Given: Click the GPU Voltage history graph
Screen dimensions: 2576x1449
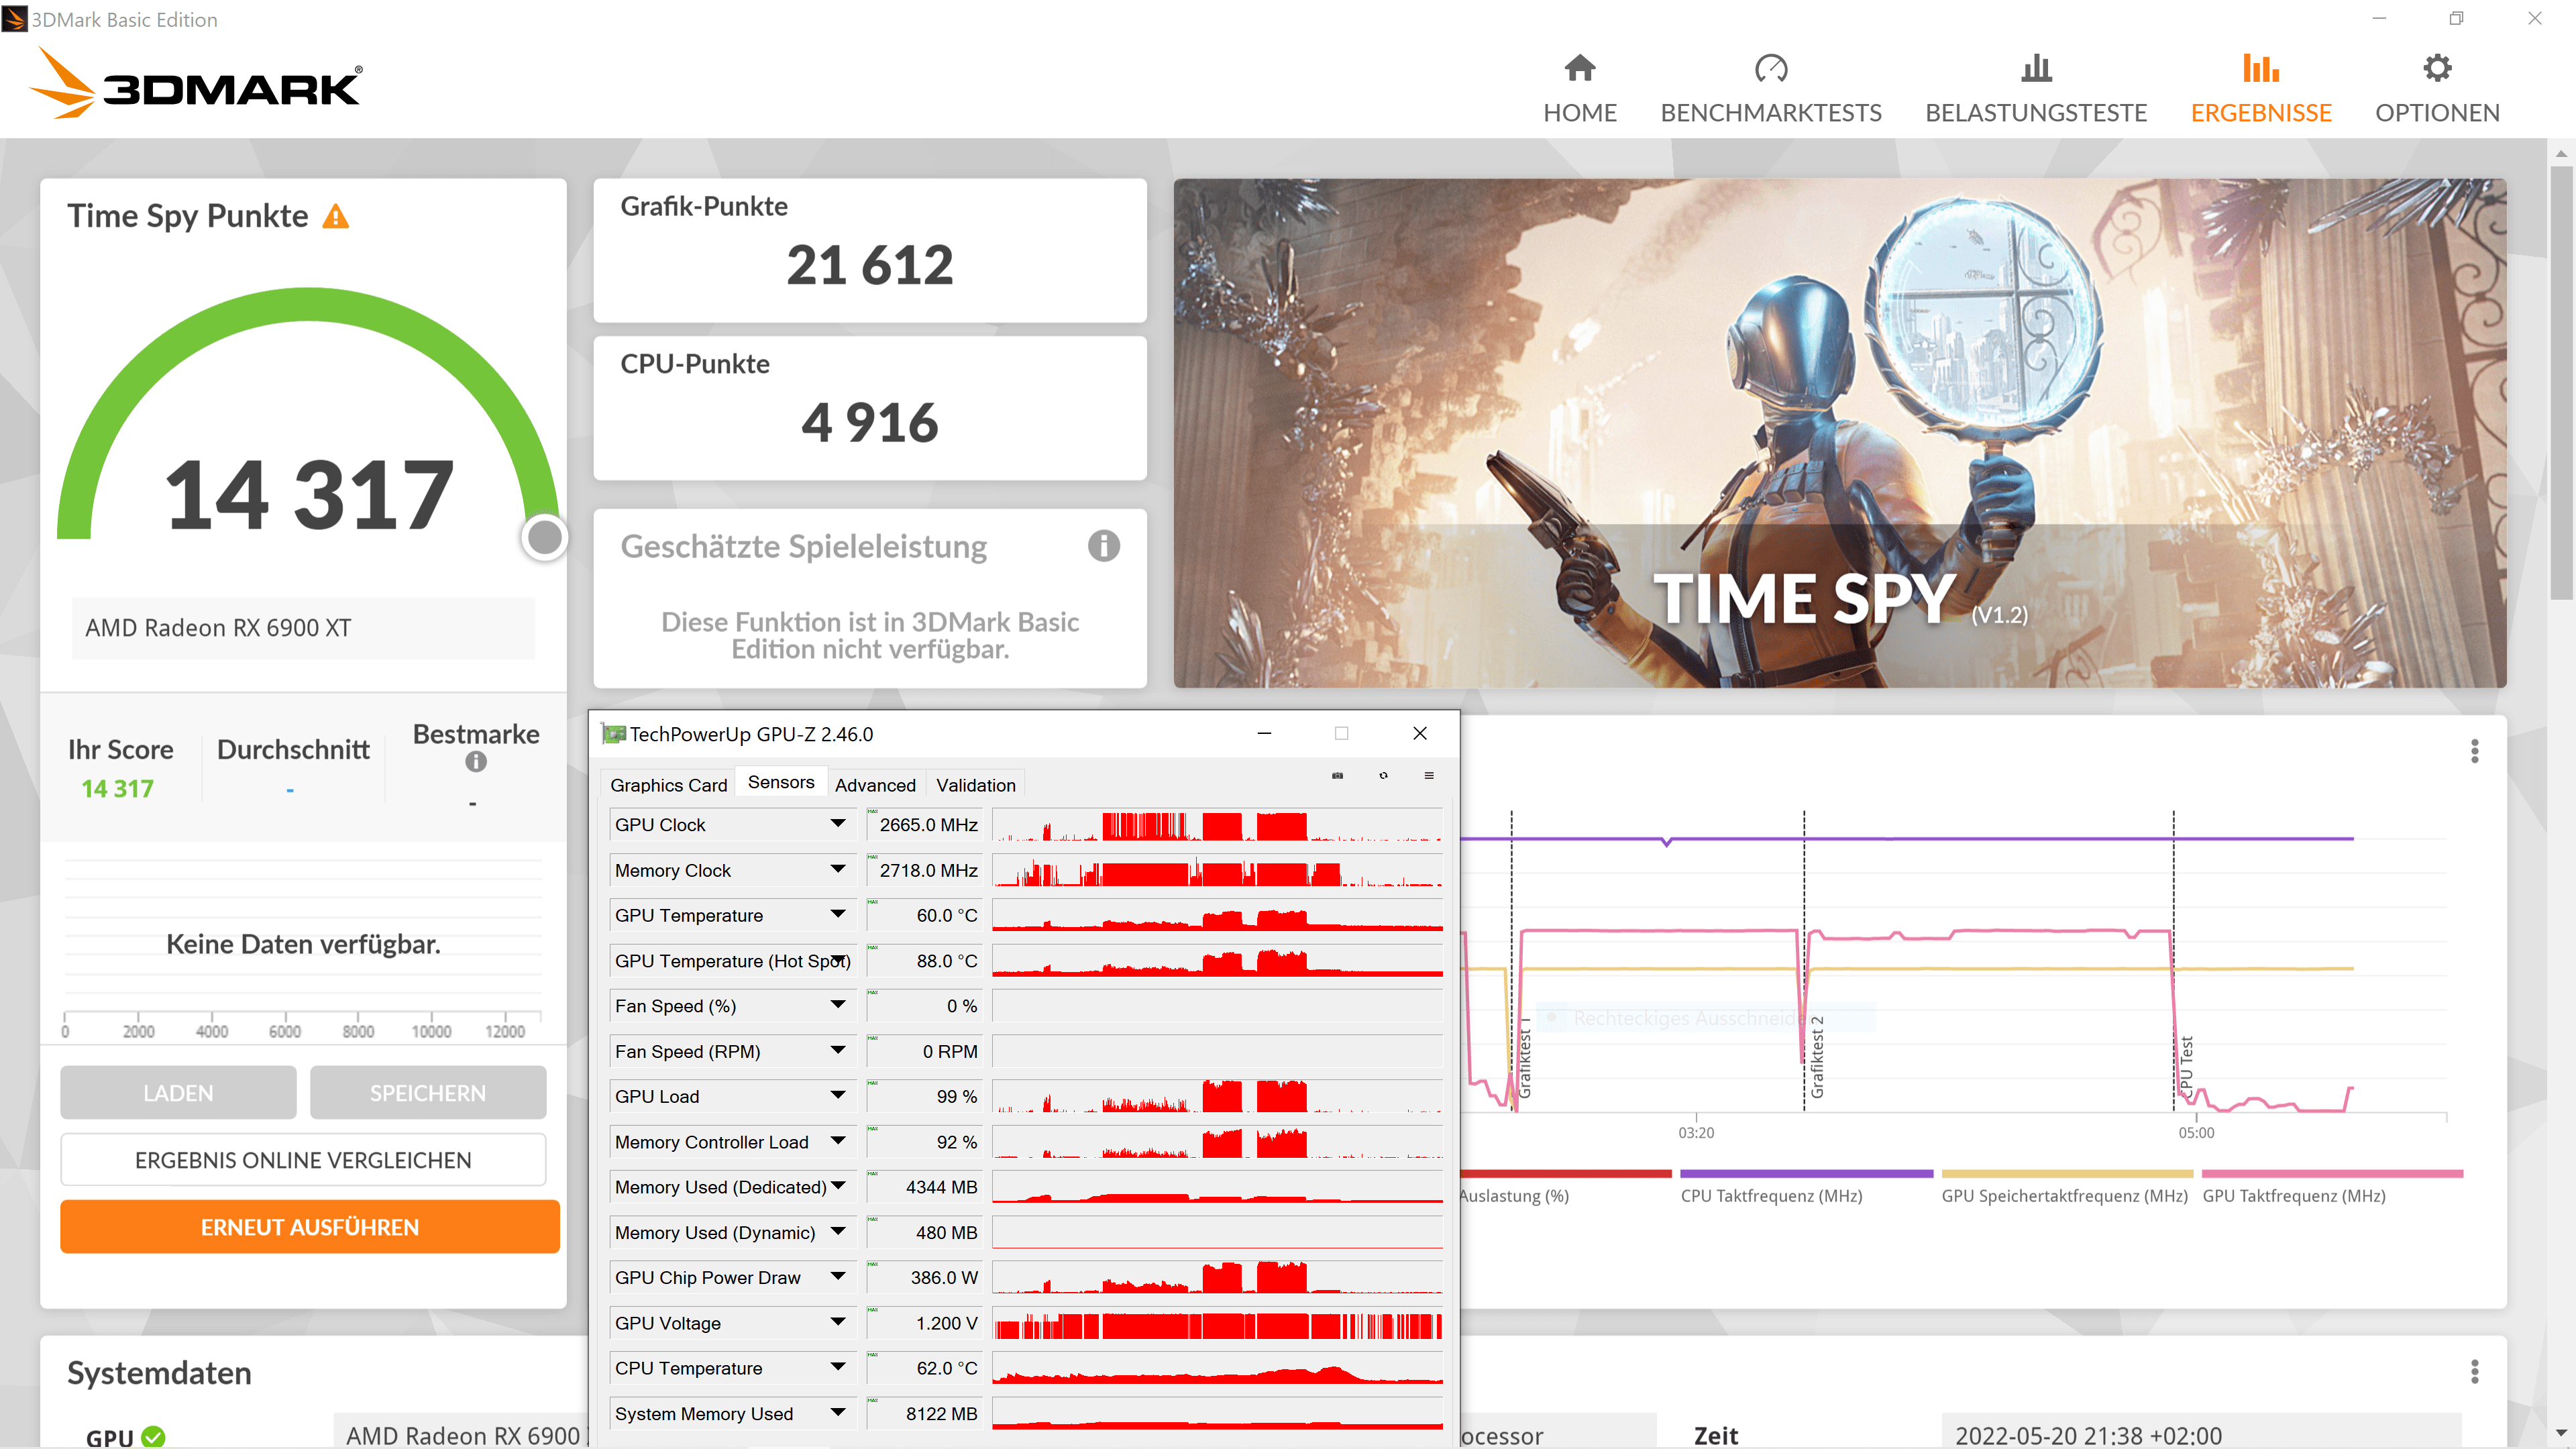Looking at the screenshot, I should point(1217,1322).
